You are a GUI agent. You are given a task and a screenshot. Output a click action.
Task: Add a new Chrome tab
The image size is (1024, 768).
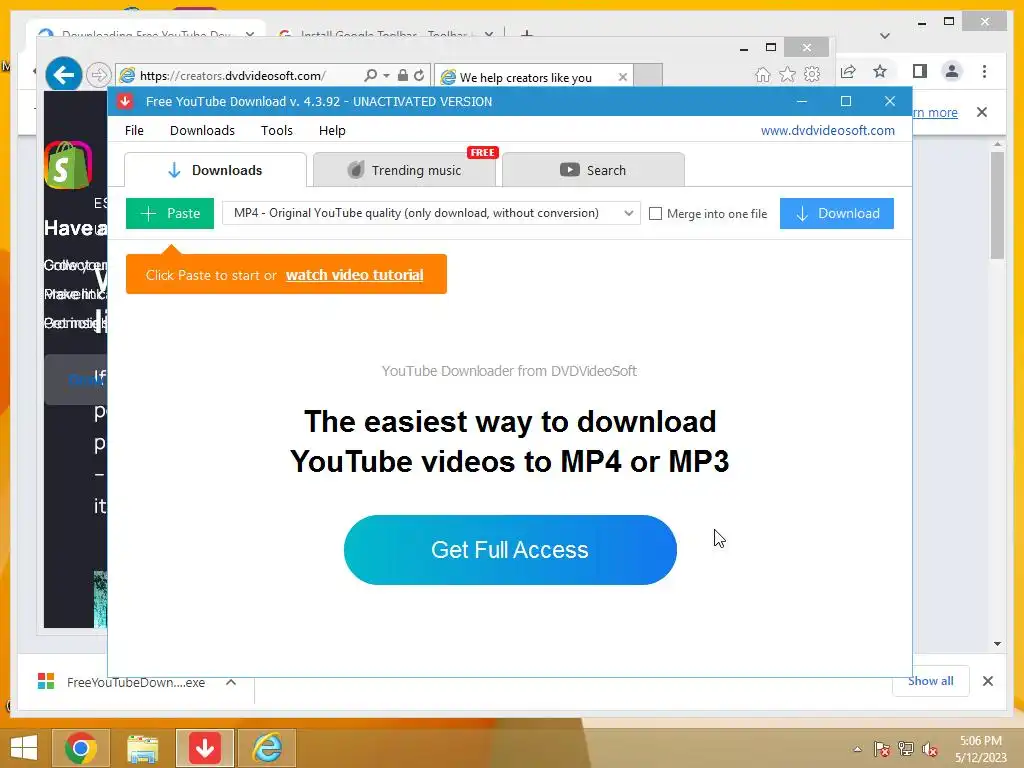(x=527, y=34)
